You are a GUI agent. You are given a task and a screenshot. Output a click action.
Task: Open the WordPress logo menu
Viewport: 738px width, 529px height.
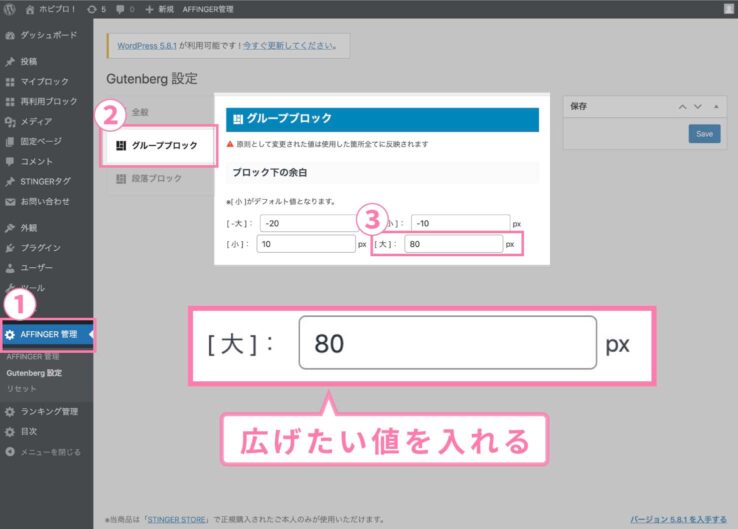pyautogui.click(x=9, y=9)
